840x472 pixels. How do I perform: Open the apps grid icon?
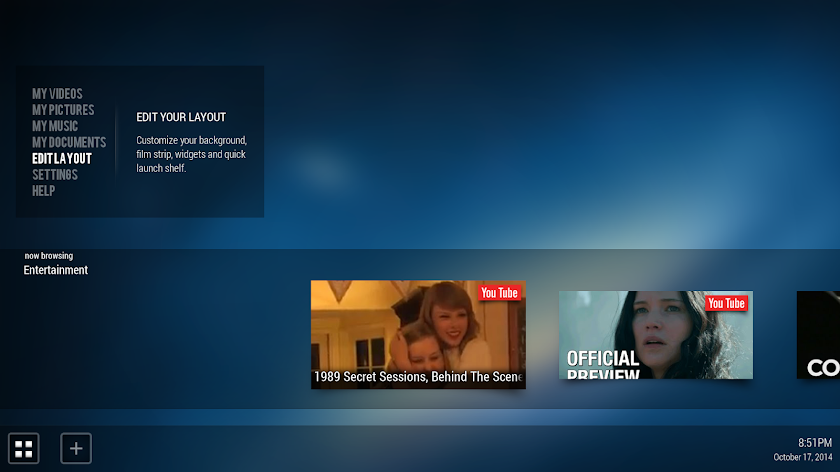coord(24,448)
